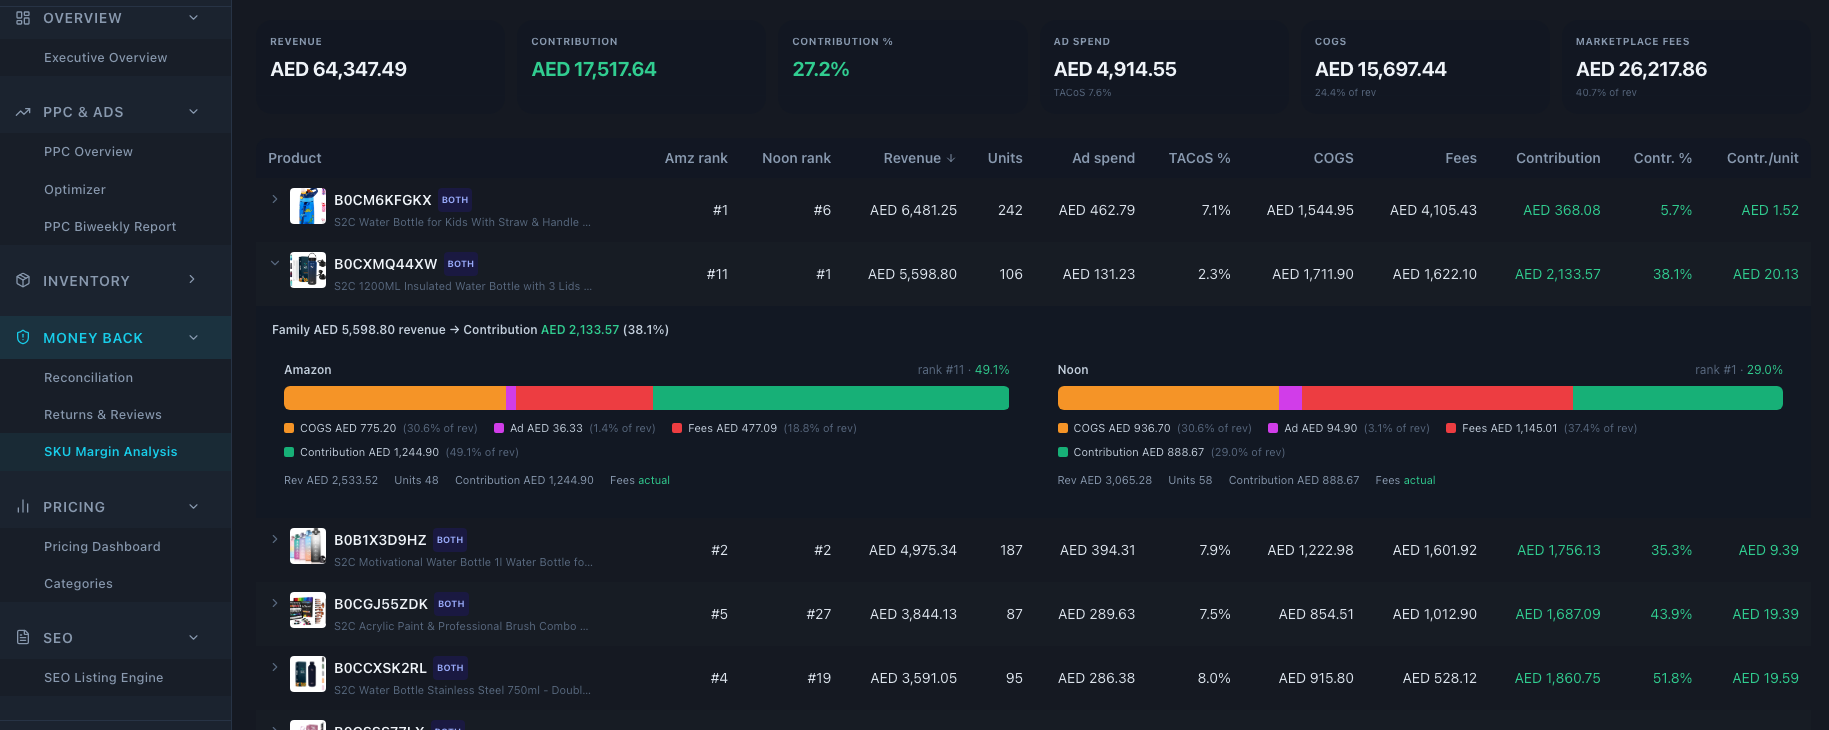Expand the B0CCXSK2RL product row
This screenshot has height=730, width=1829.
[275, 667]
